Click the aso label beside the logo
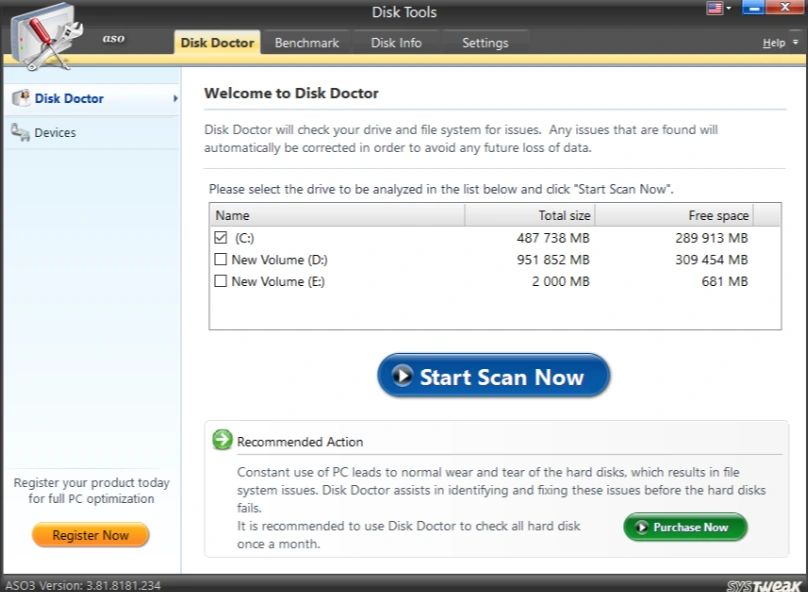 (x=113, y=39)
